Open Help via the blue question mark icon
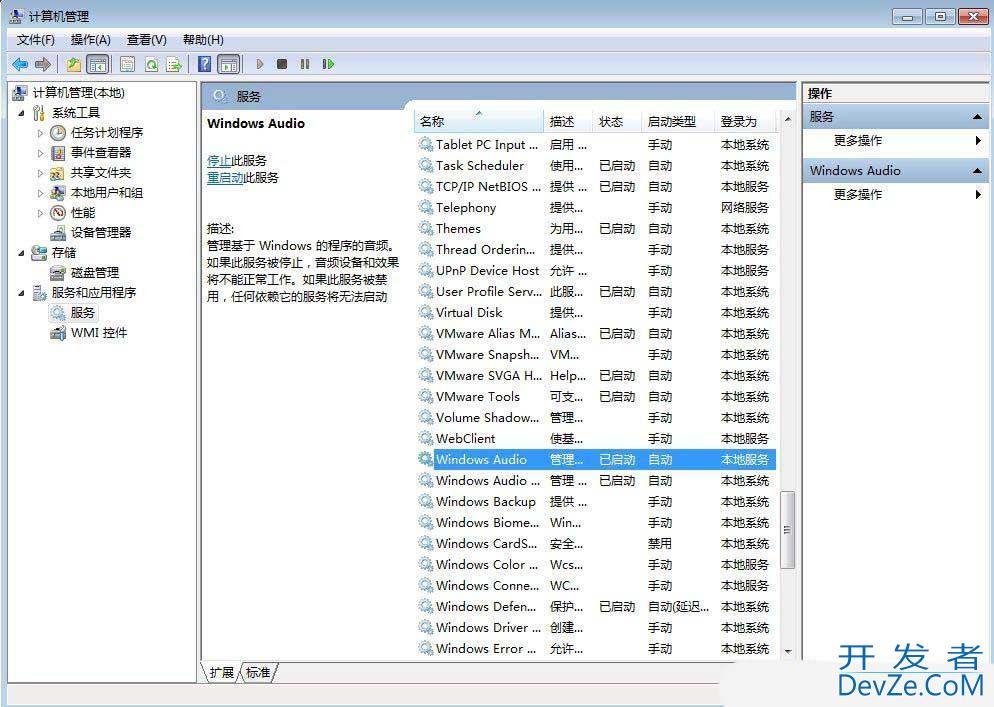The image size is (994, 707). click(204, 64)
